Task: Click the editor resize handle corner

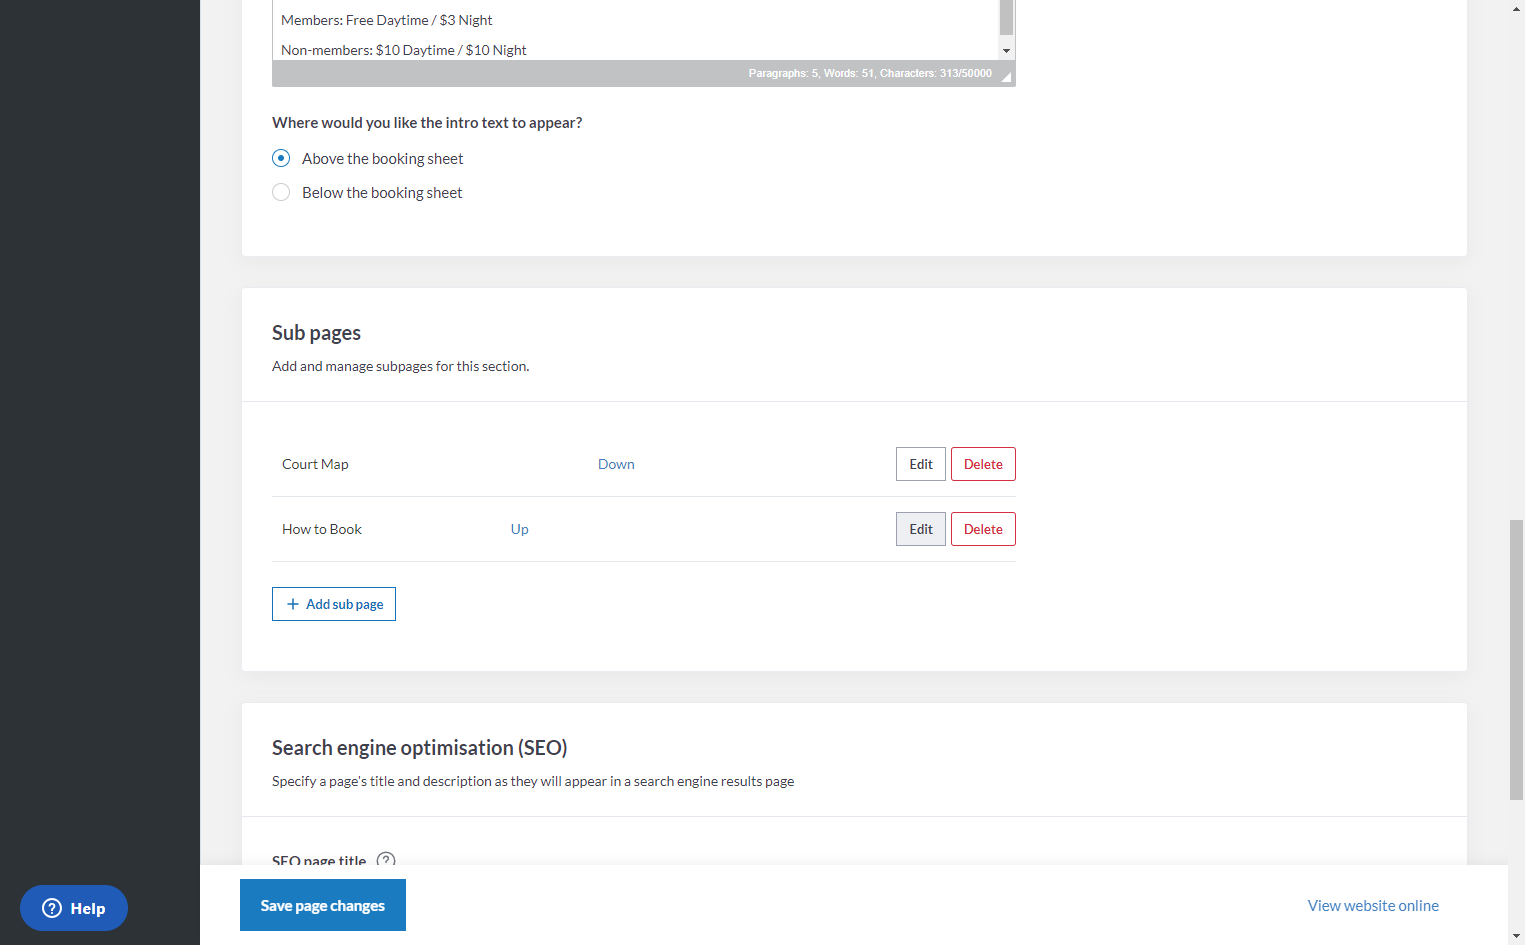Action: click(x=1006, y=77)
